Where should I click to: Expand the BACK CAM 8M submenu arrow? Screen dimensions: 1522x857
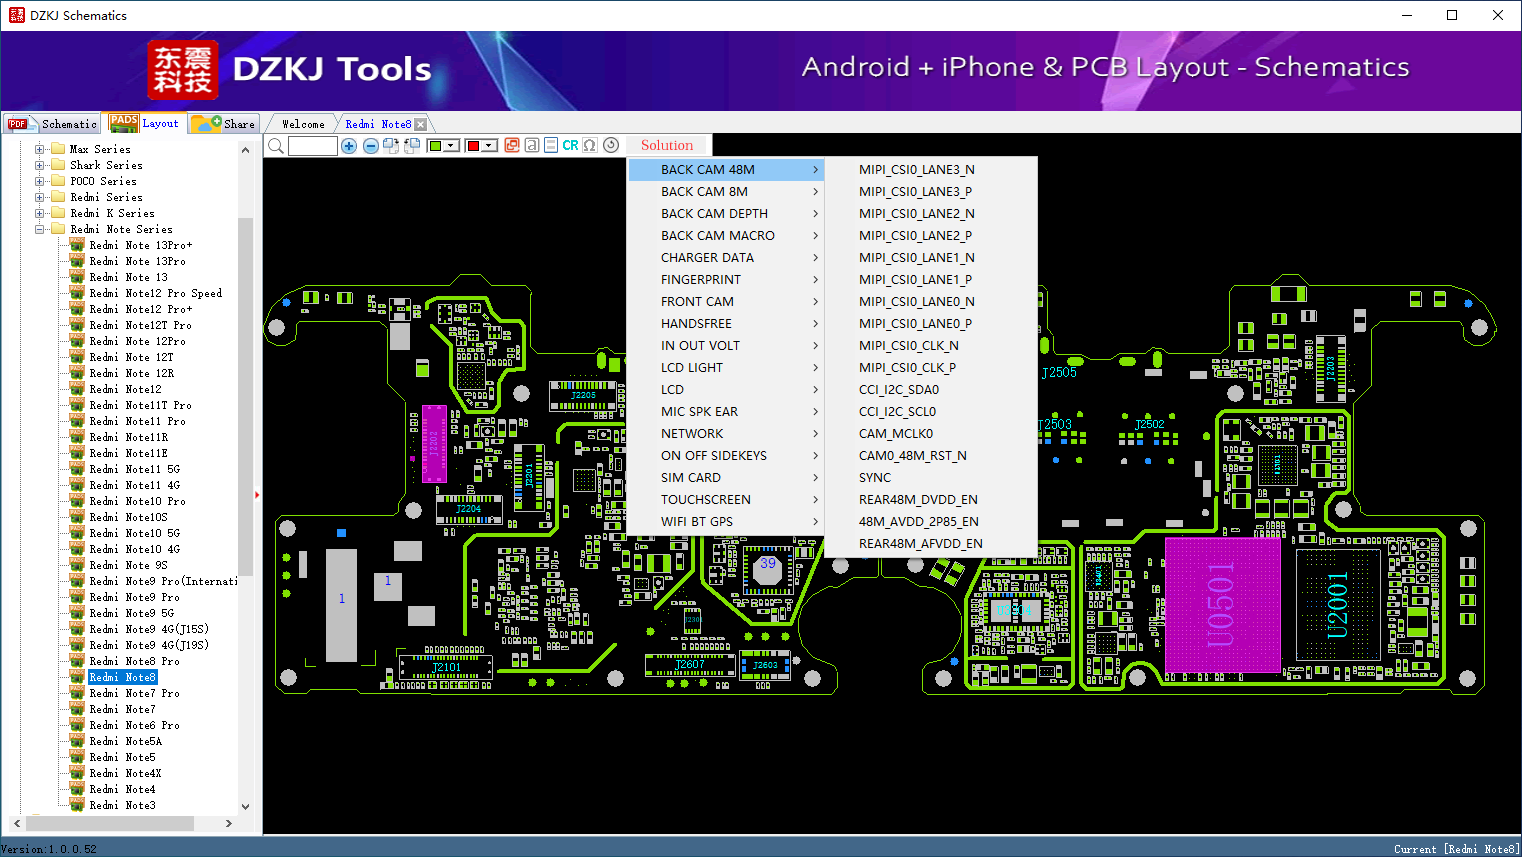tap(815, 192)
